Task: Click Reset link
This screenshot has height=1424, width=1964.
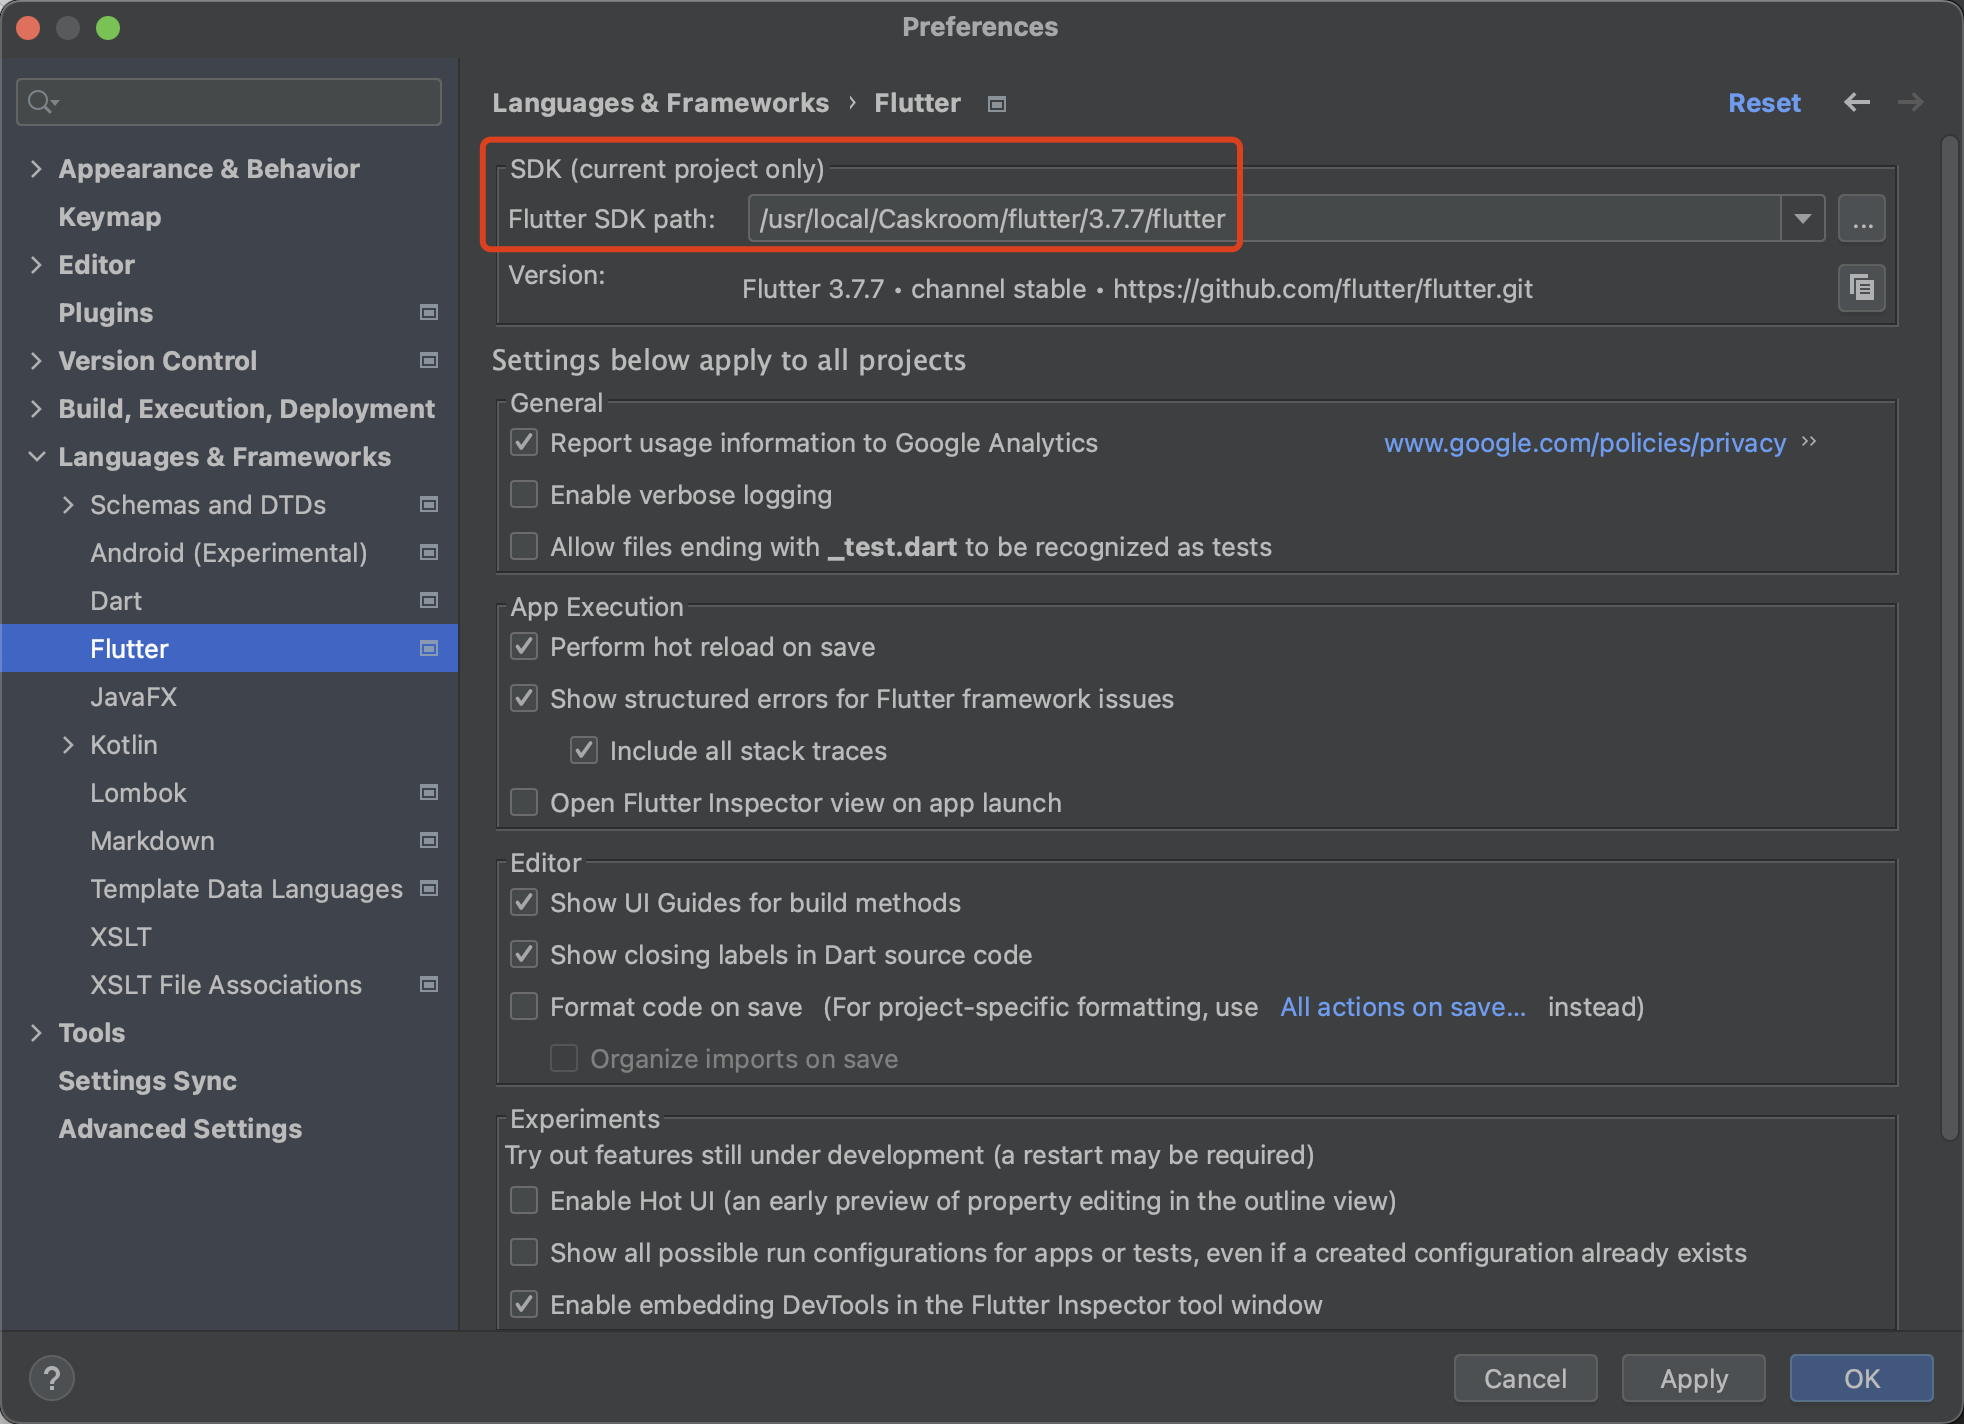Action: pyautogui.click(x=1764, y=103)
